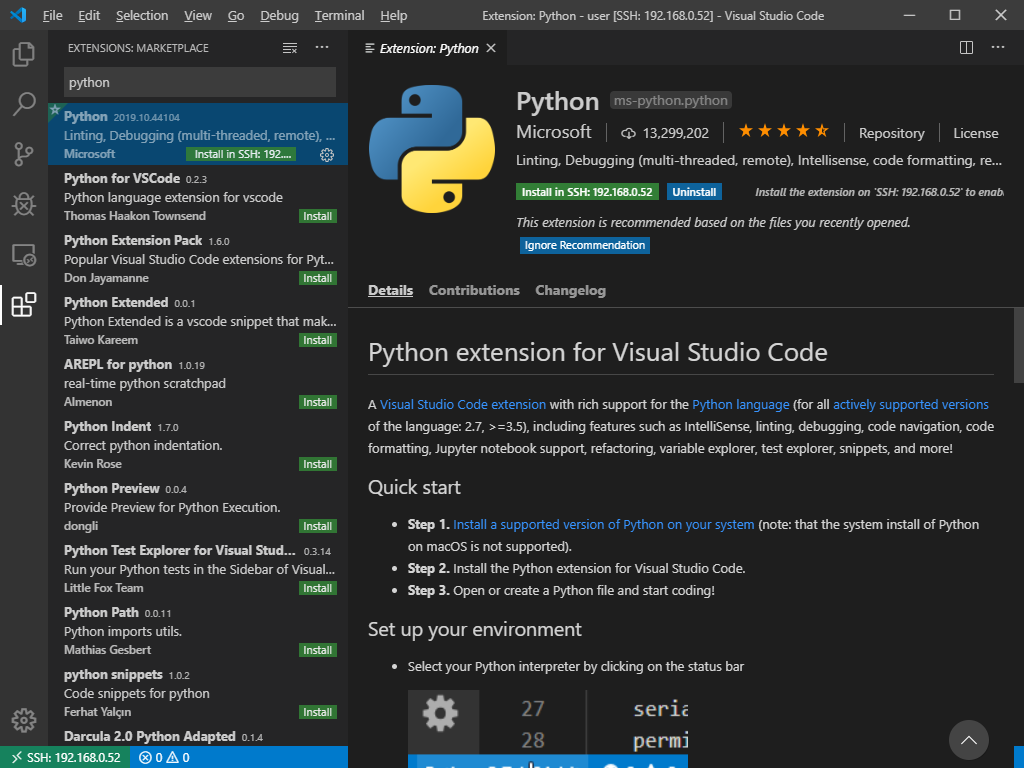
Task: Click the errors and warnings status indicator
Action: (x=165, y=758)
